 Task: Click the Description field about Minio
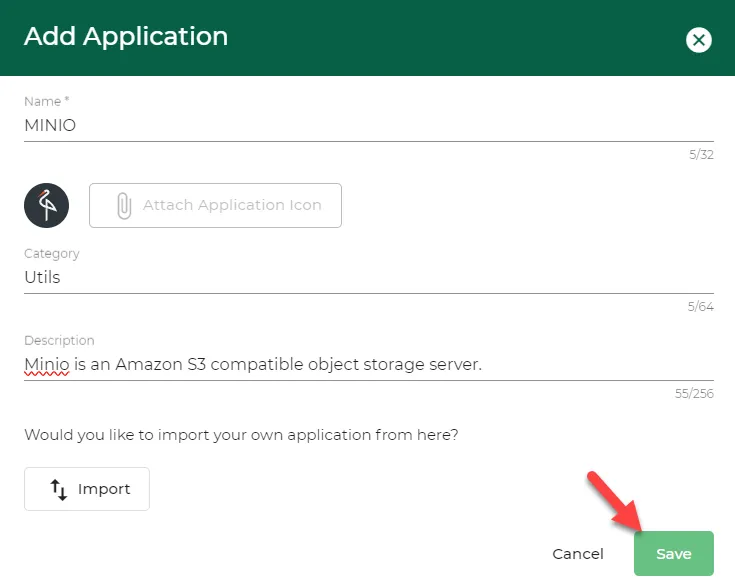368,364
